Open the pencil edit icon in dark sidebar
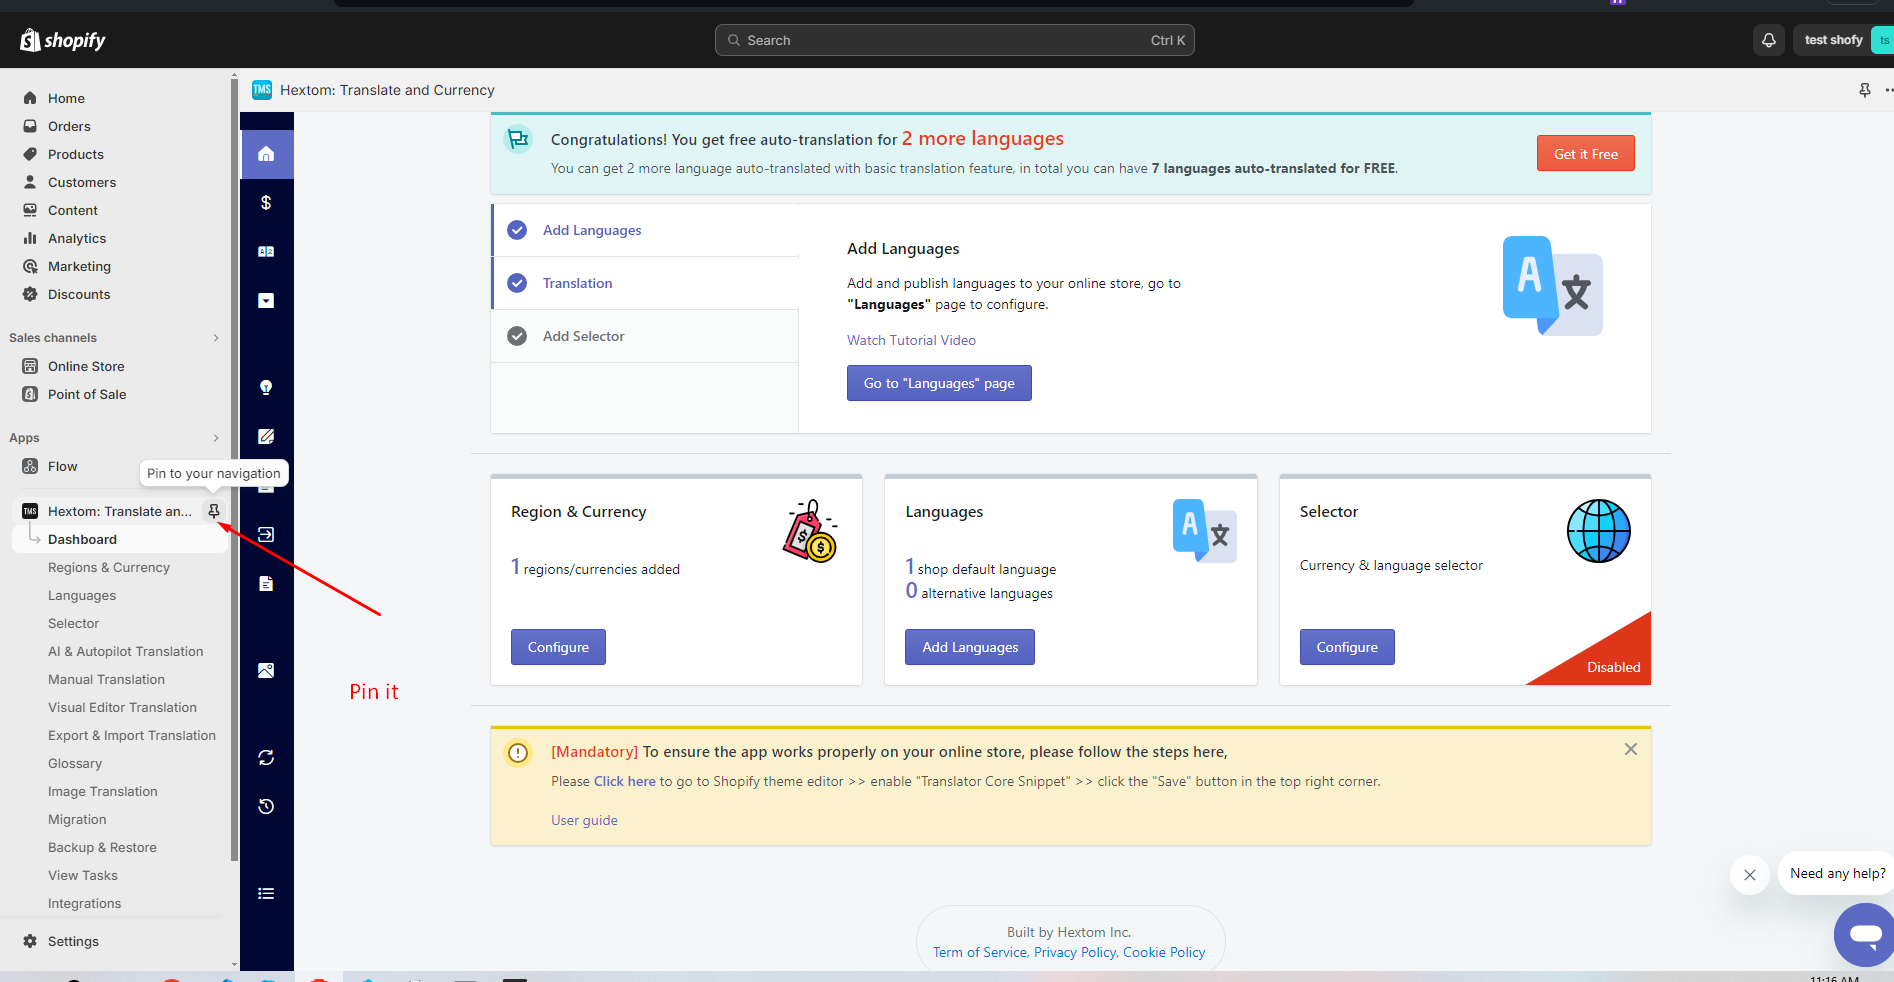 pyautogui.click(x=266, y=437)
